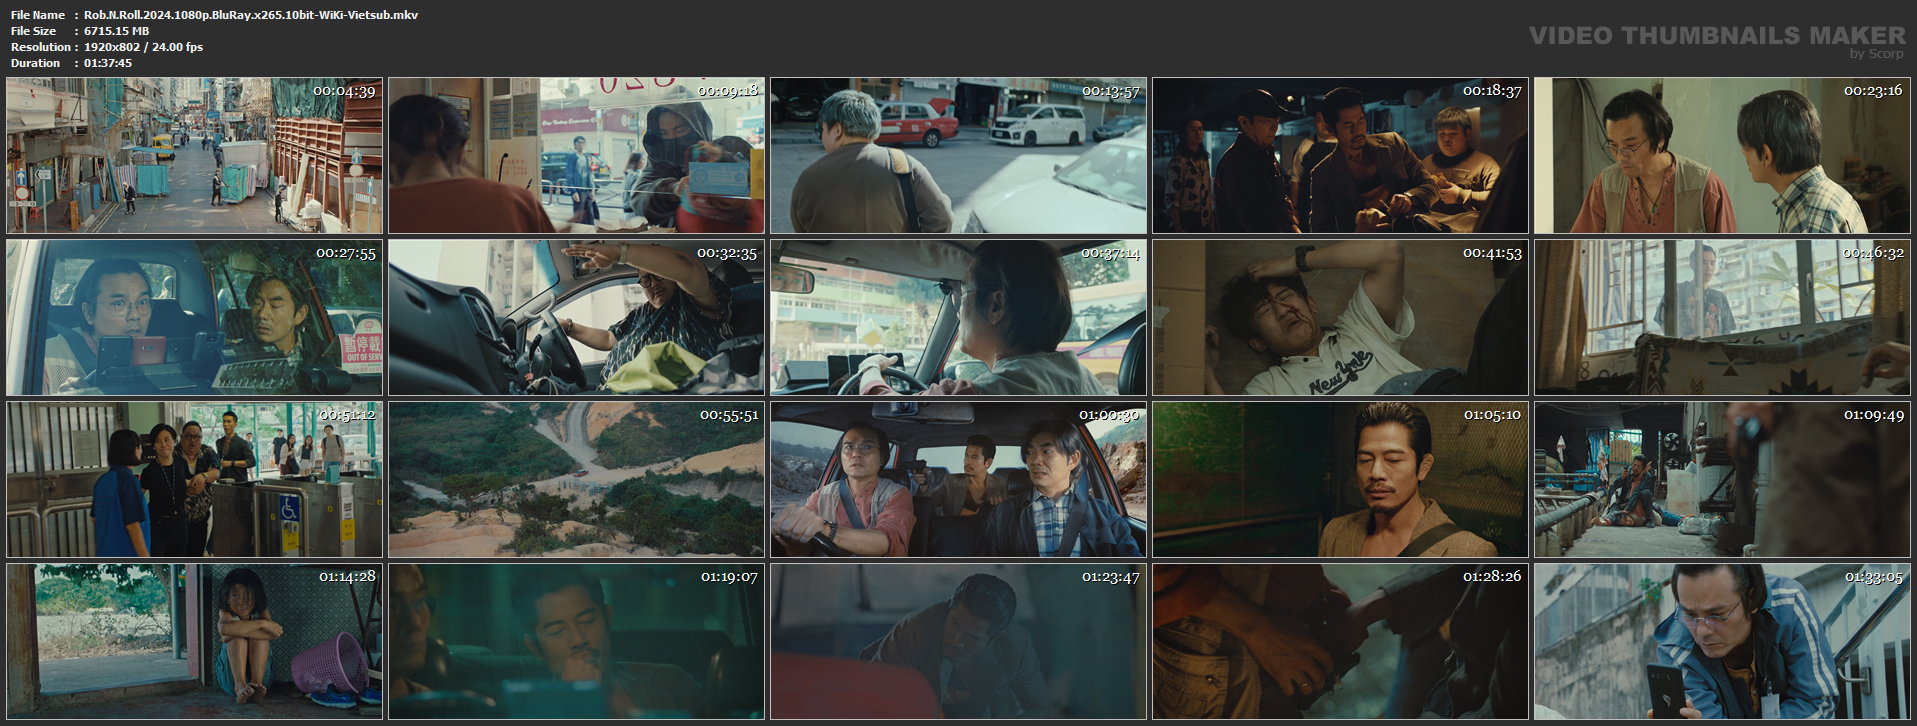This screenshot has width=1917, height=726.
Task: Select the thumbnail timestamped 00:37:14
Action: tap(959, 318)
